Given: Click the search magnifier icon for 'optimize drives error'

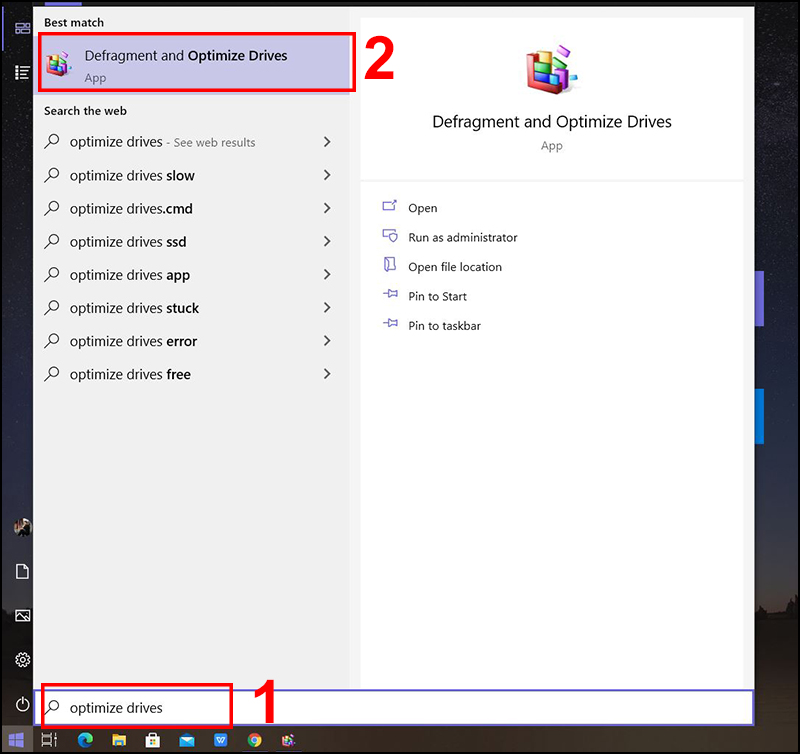Looking at the screenshot, I should (x=52, y=341).
